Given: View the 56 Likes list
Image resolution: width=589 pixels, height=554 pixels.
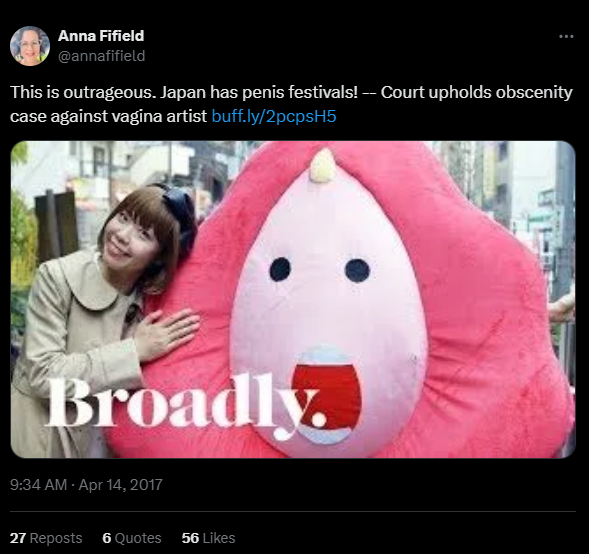Looking at the screenshot, I should tap(208, 538).
